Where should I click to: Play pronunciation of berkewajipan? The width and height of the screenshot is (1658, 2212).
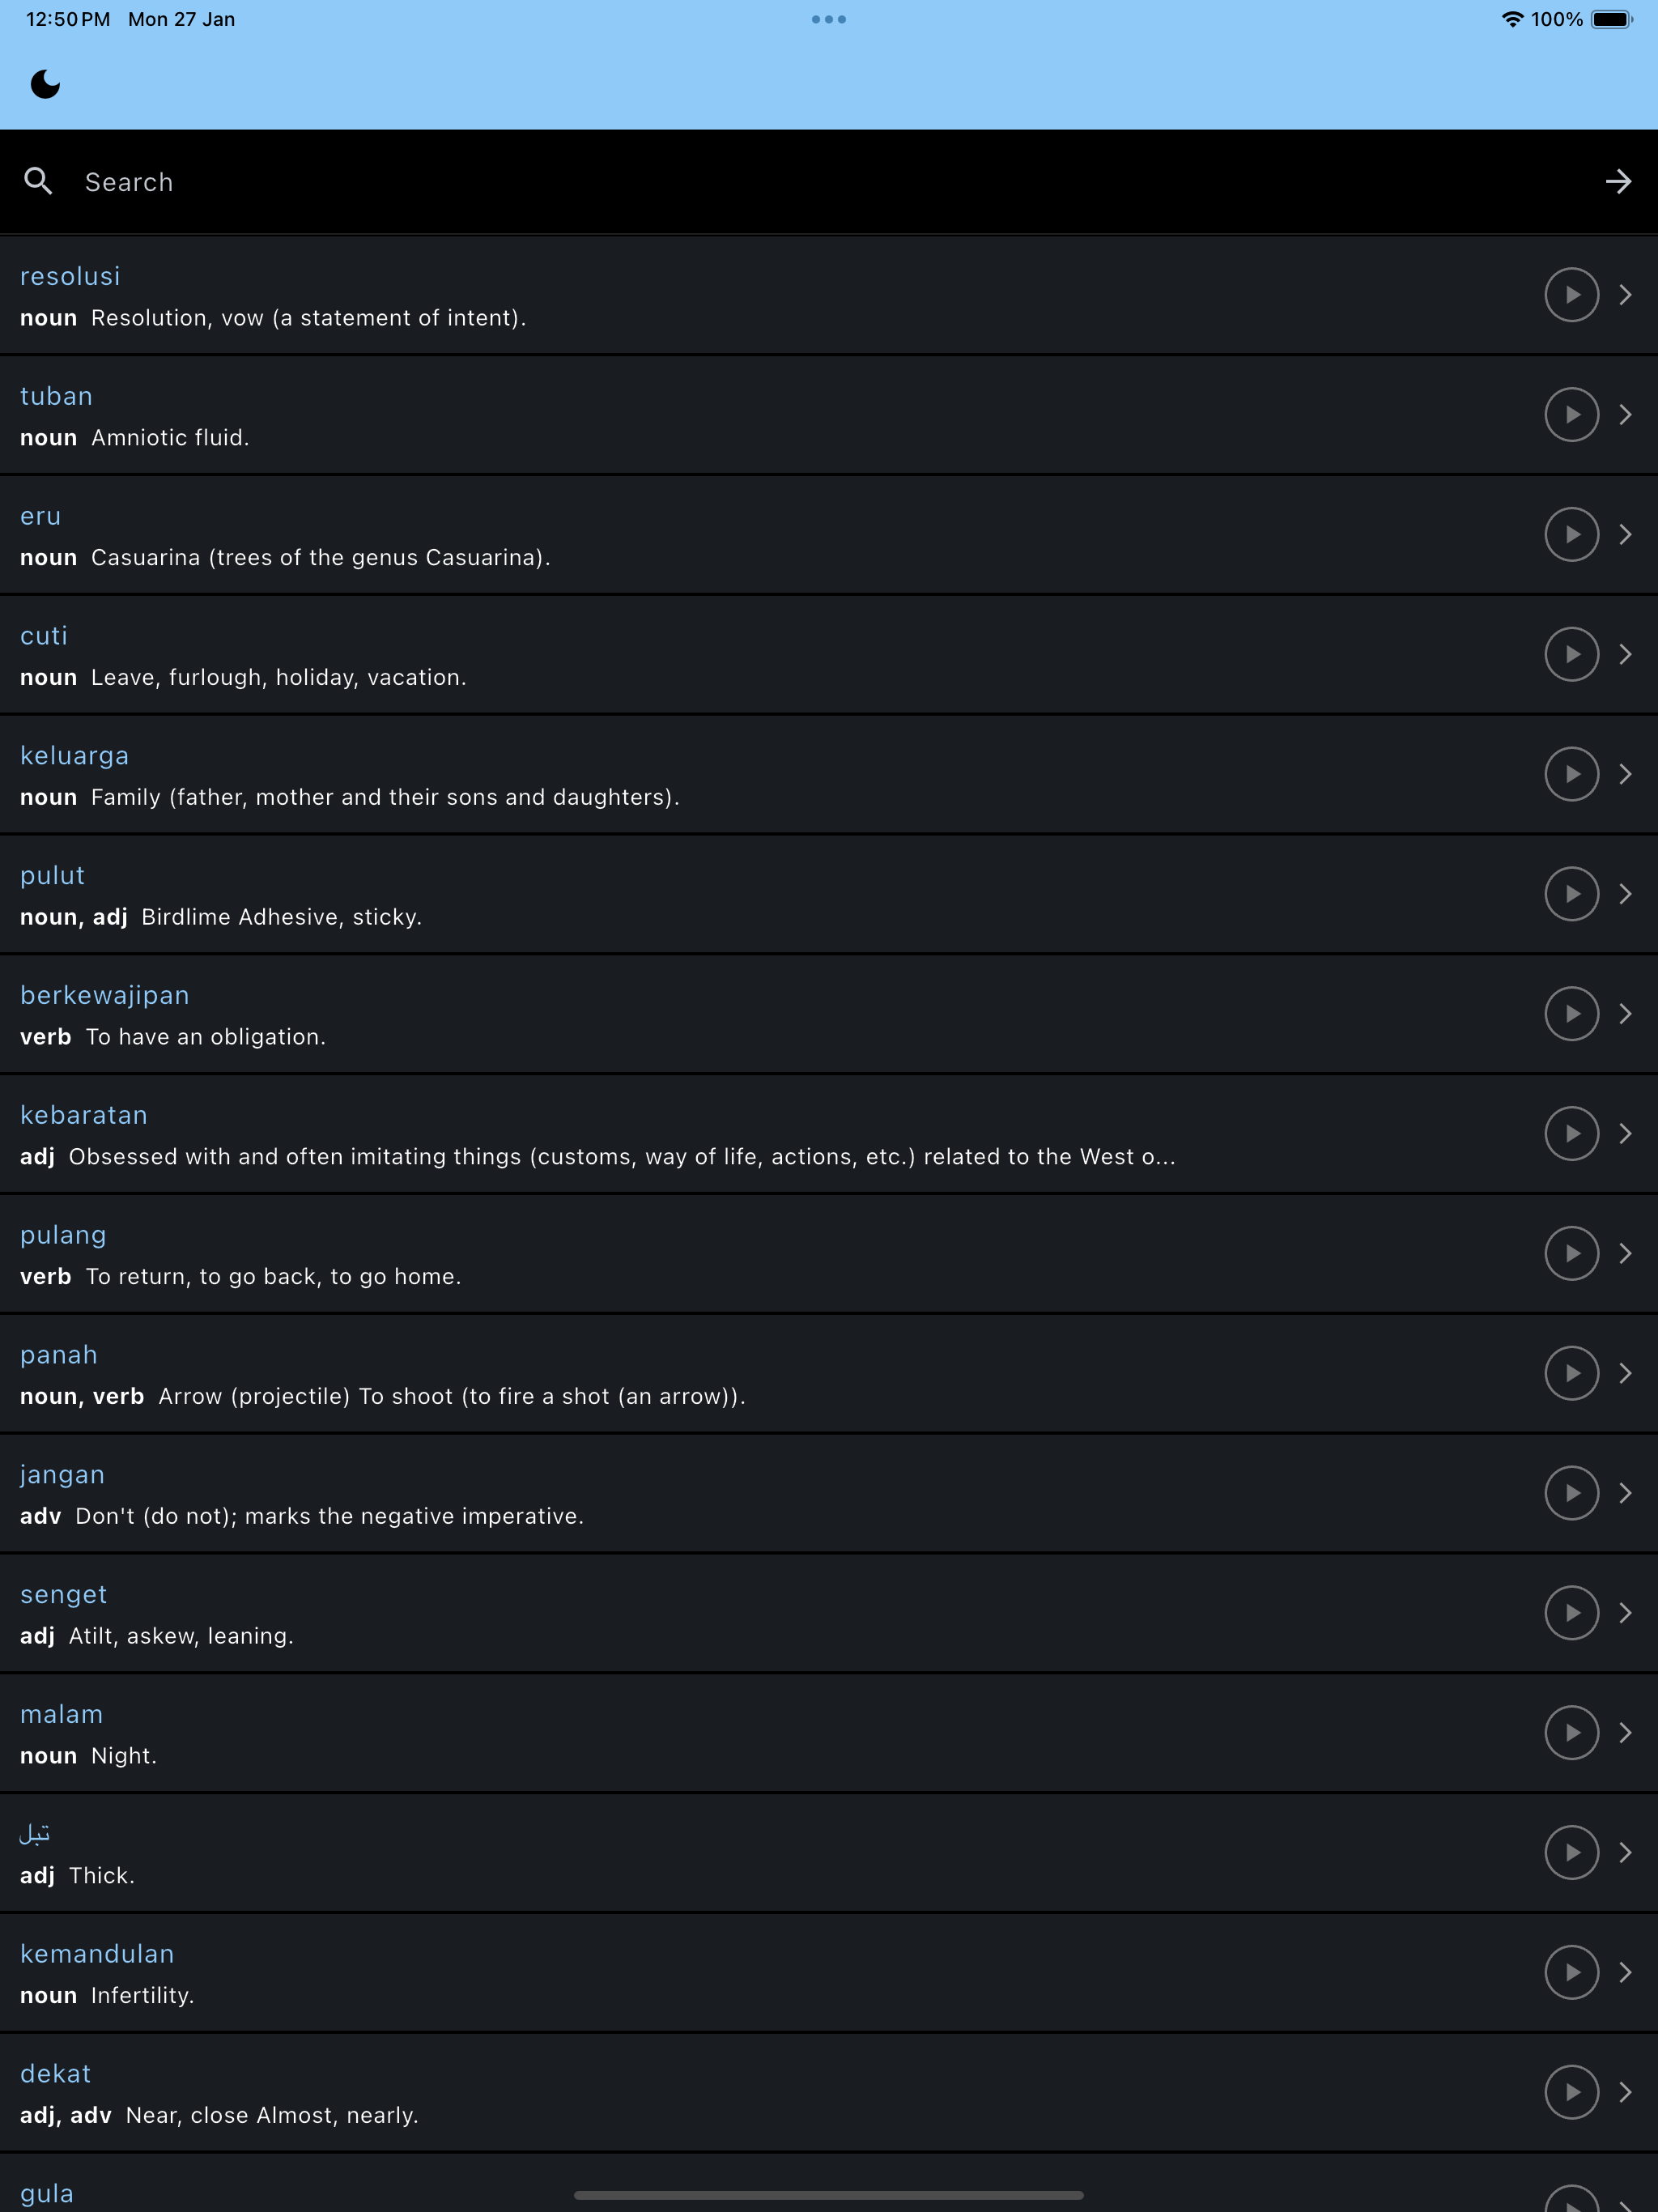tap(1571, 1014)
